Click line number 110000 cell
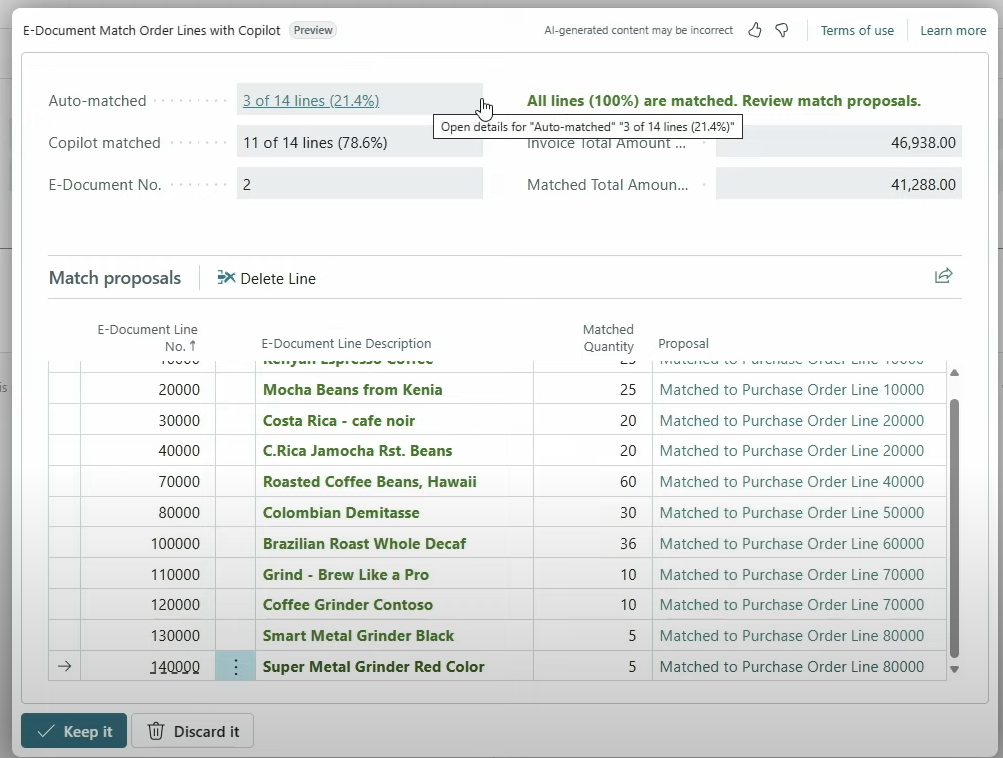 coord(148,574)
